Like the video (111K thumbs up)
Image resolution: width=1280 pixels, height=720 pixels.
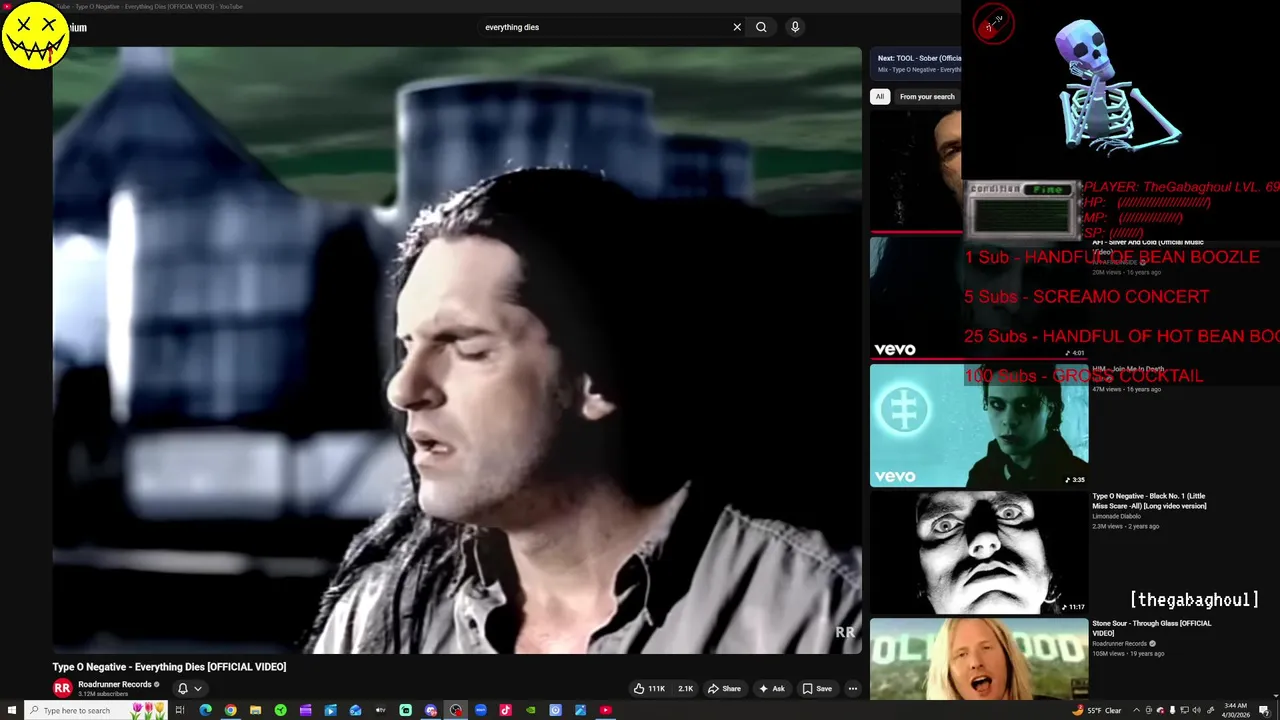(x=648, y=688)
